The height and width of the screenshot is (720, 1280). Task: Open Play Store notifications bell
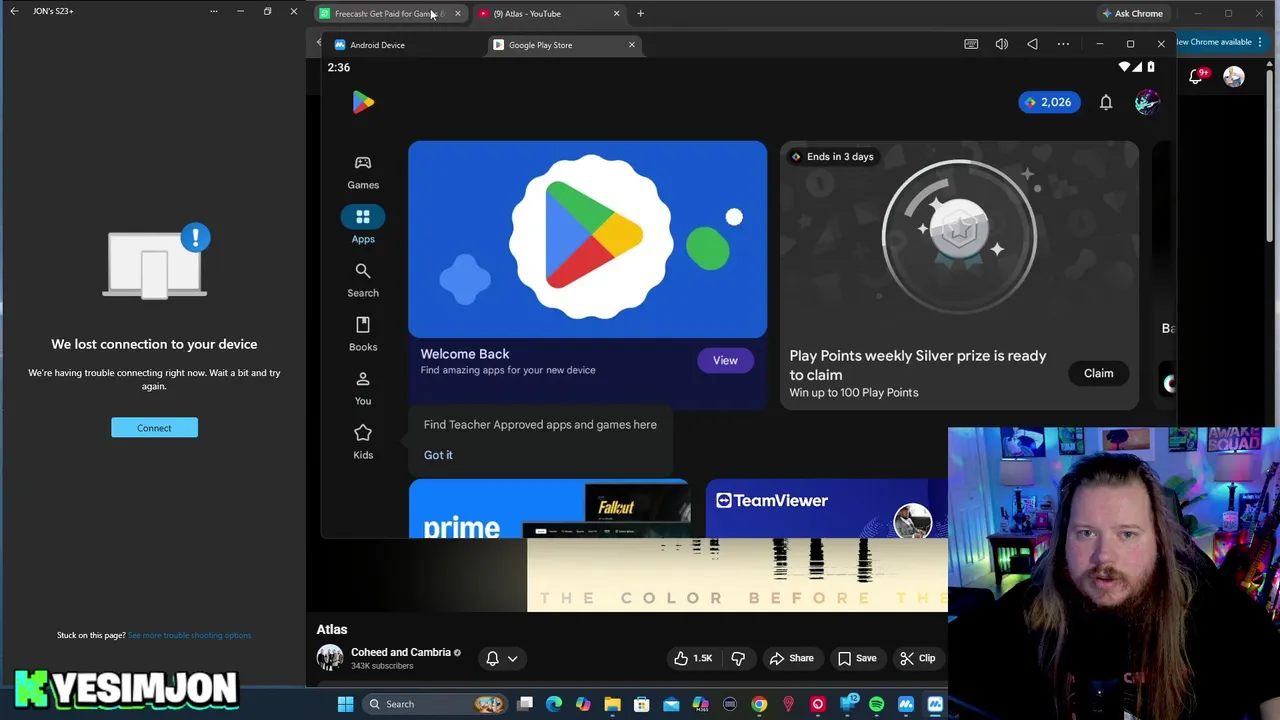(x=1106, y=102)
